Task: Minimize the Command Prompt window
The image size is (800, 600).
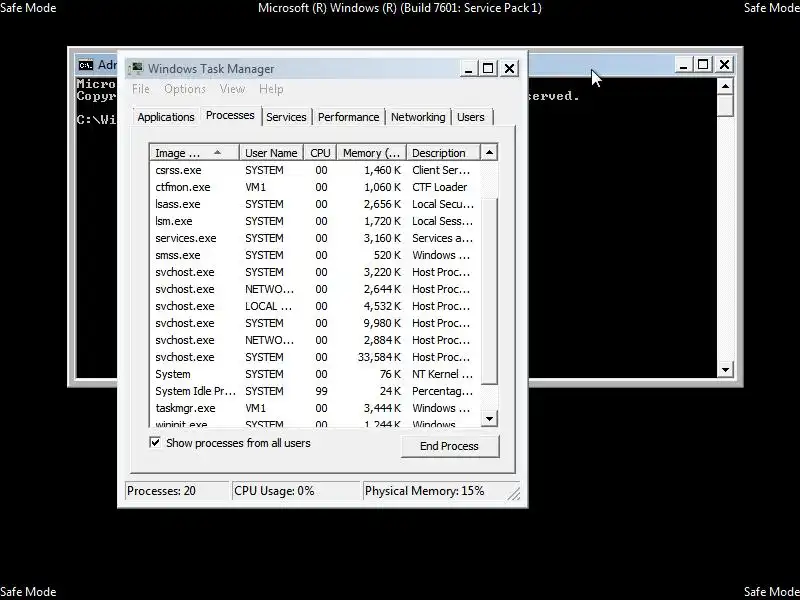Action: click(683, 65)
